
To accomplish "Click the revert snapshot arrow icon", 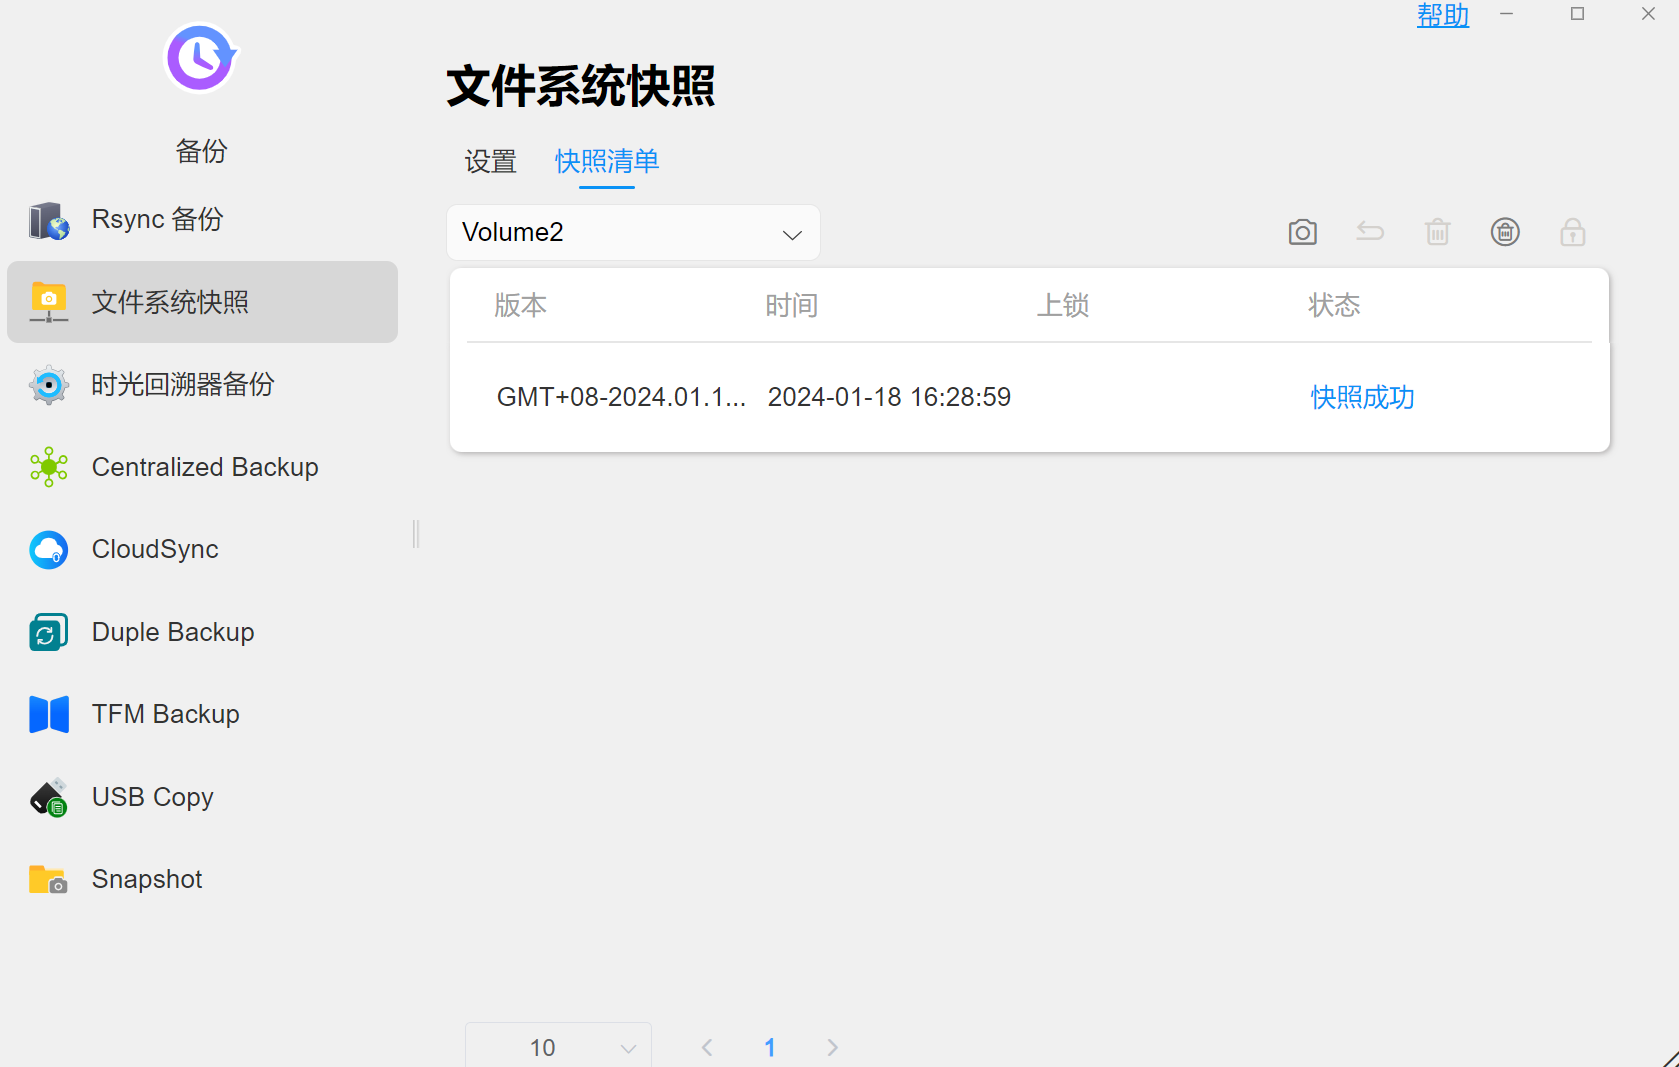I will [x=1370, y=233].
